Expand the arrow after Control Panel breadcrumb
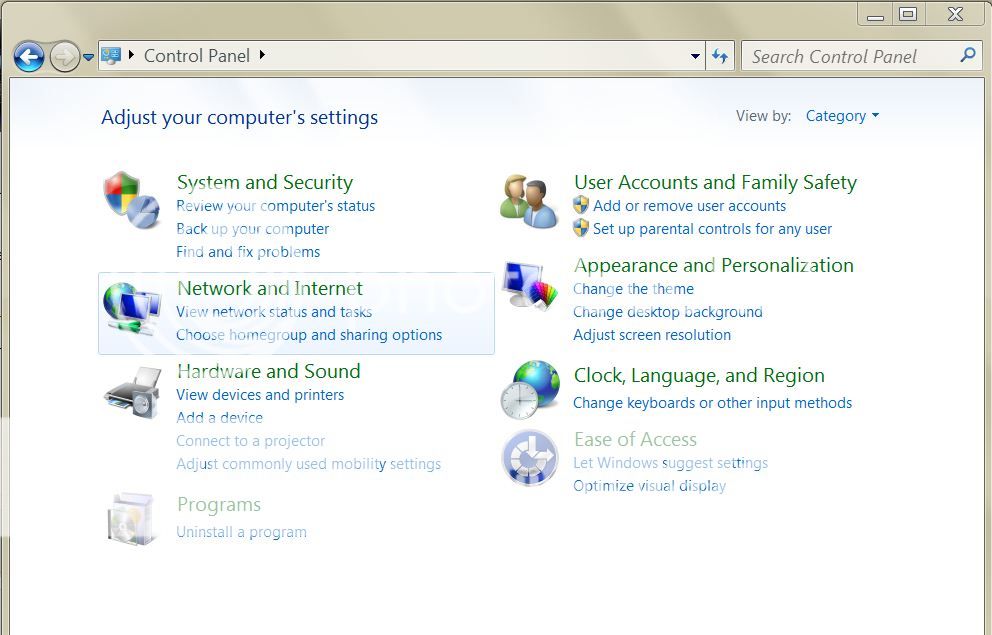 click(x=262, y=55)
